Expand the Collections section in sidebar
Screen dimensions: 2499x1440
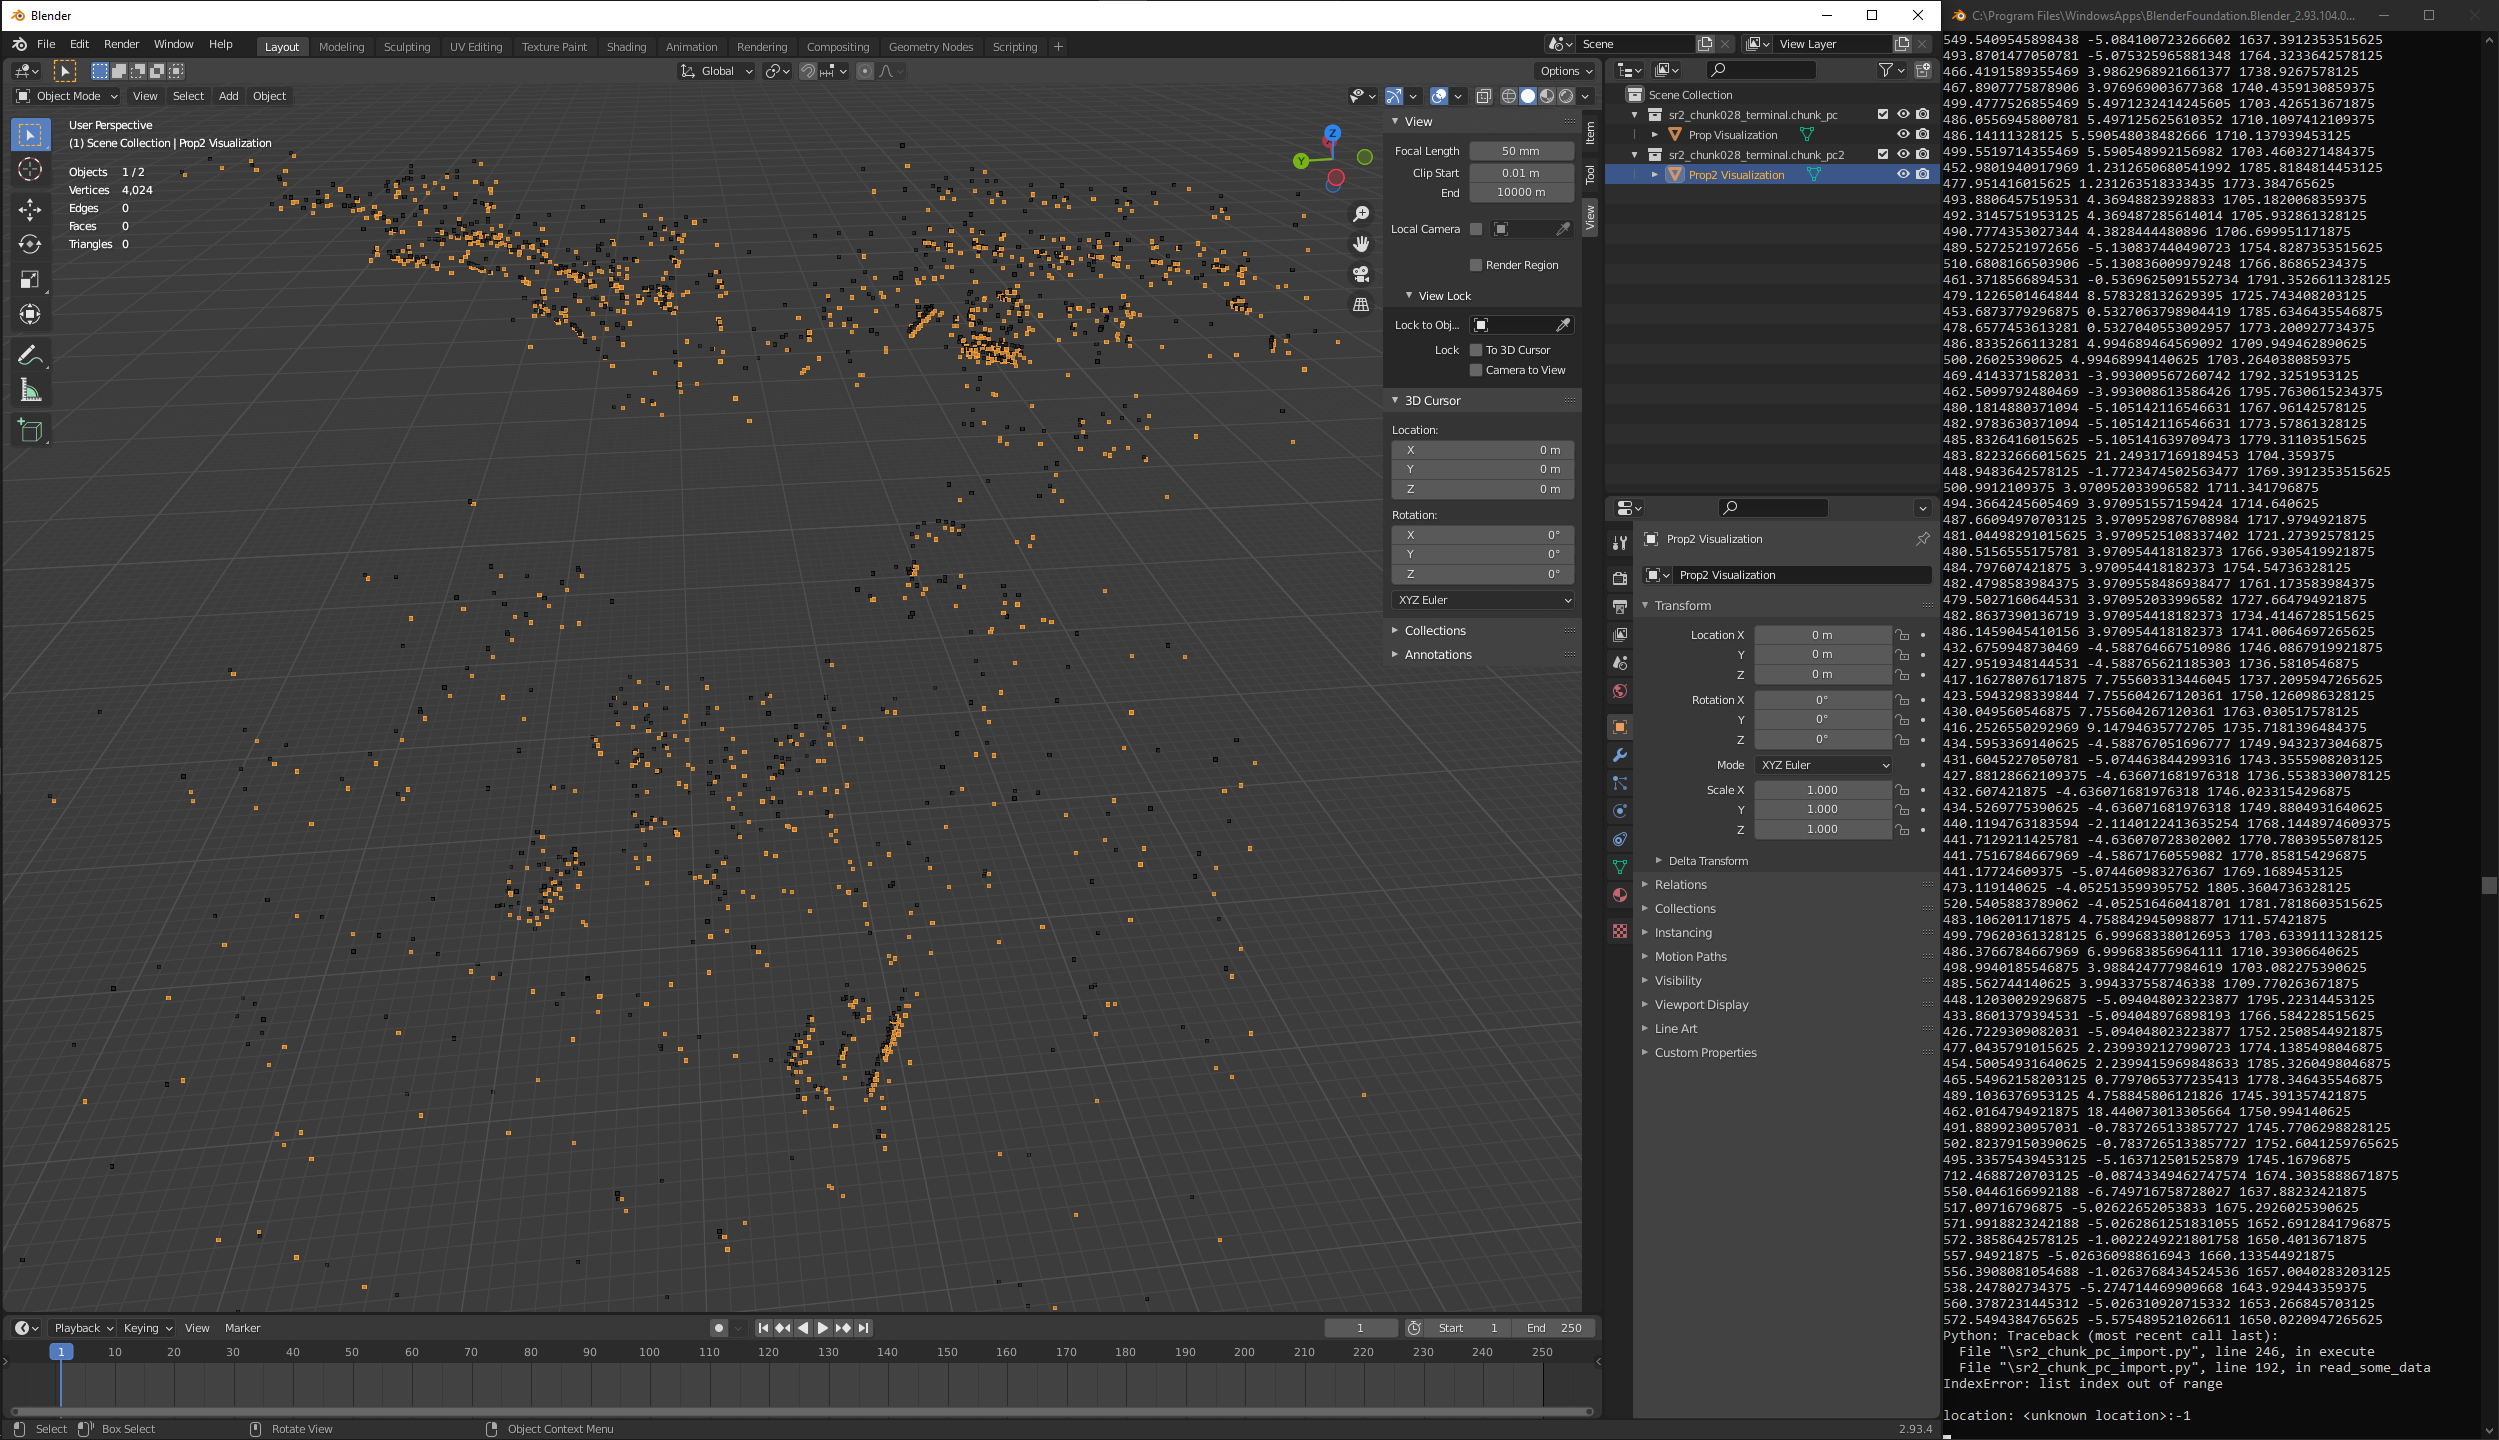point(1434,630)
